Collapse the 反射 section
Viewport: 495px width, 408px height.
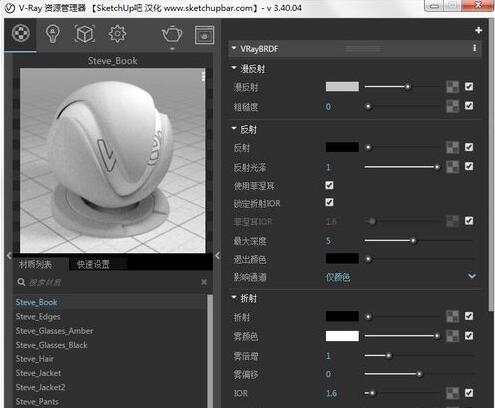click(234, 128)
